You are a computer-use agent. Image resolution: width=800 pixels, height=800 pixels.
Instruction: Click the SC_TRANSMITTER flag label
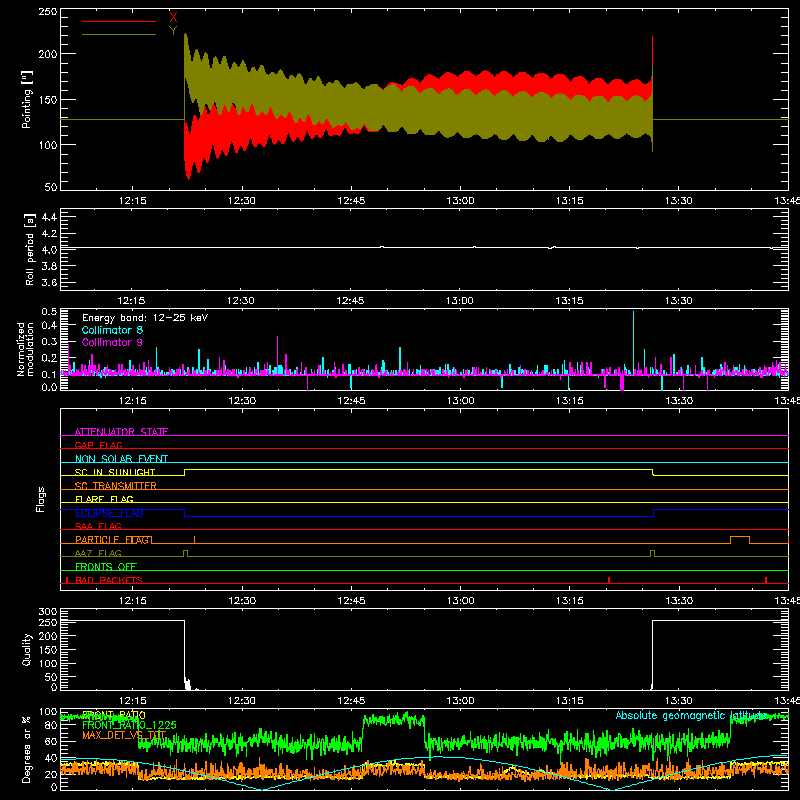tap(116, 486)
